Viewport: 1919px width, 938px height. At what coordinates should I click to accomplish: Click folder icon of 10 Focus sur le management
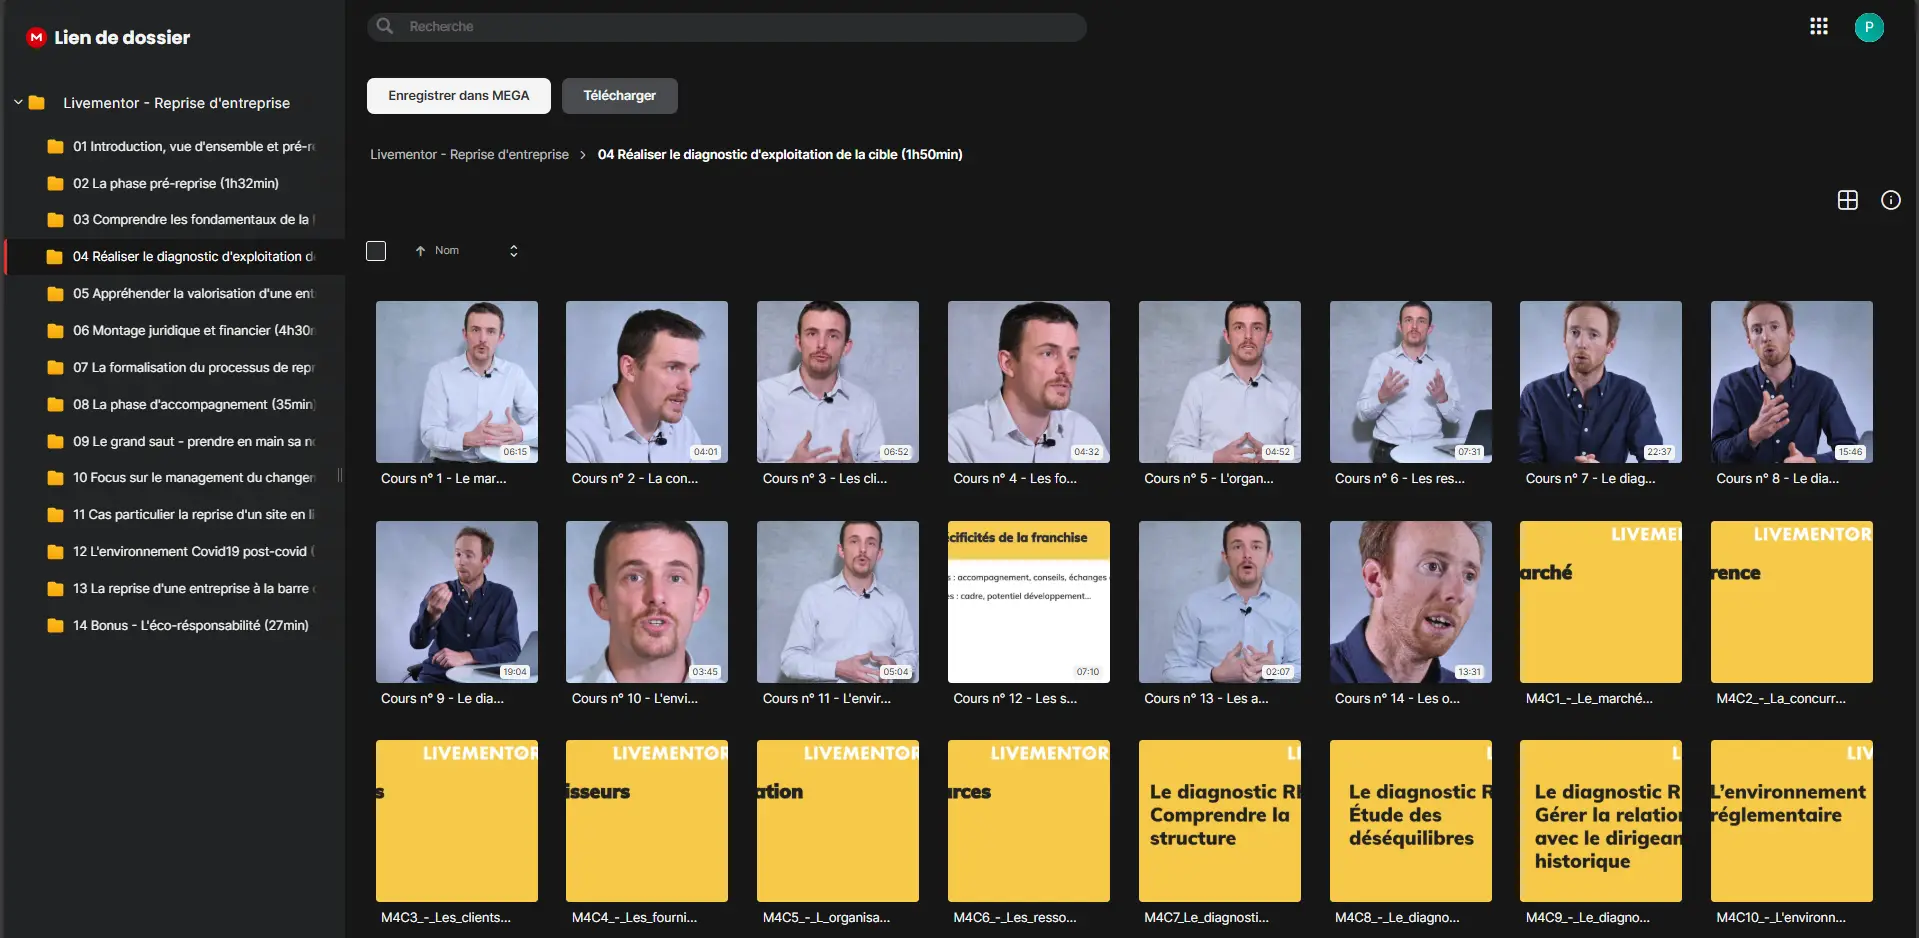[x=55, y=478]
